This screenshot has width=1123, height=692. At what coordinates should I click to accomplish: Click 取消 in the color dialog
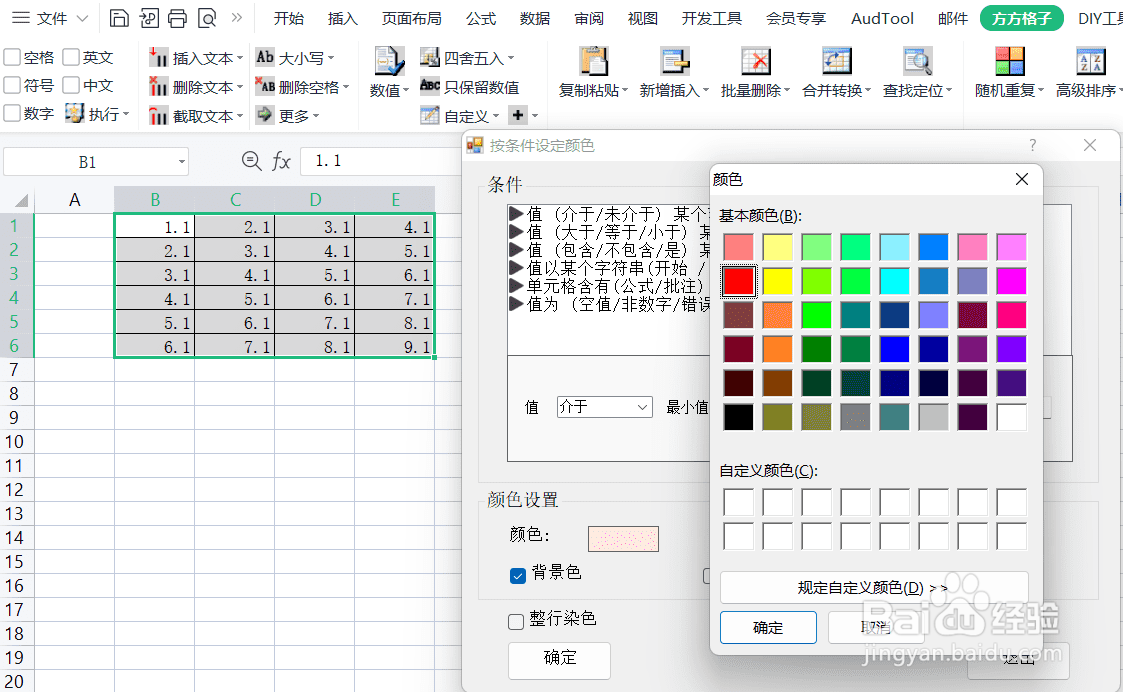[x=875, y=628]
